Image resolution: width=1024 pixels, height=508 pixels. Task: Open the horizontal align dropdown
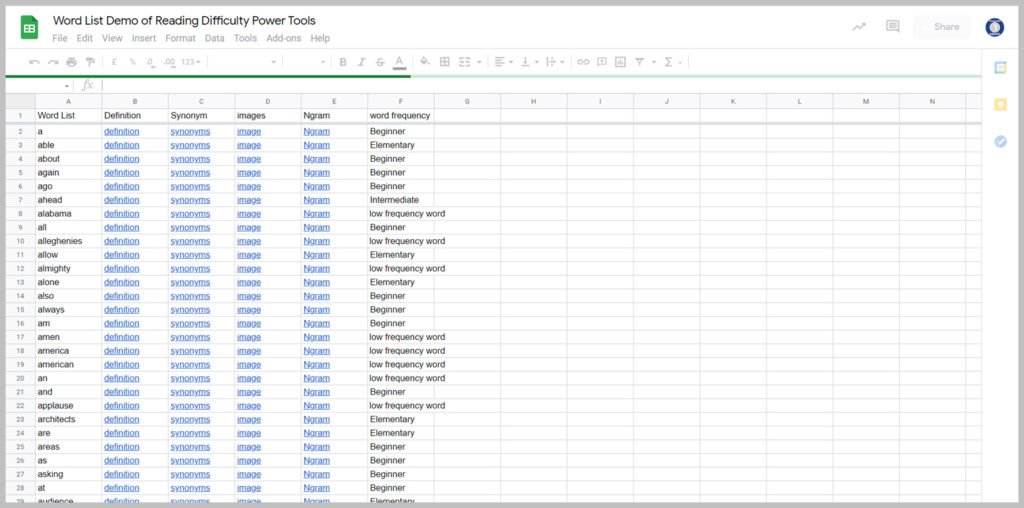tap(503, 62)
